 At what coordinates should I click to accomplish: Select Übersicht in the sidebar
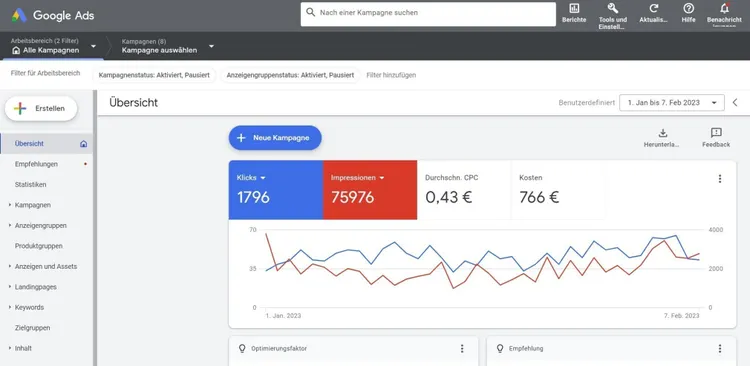click(46, 144)
